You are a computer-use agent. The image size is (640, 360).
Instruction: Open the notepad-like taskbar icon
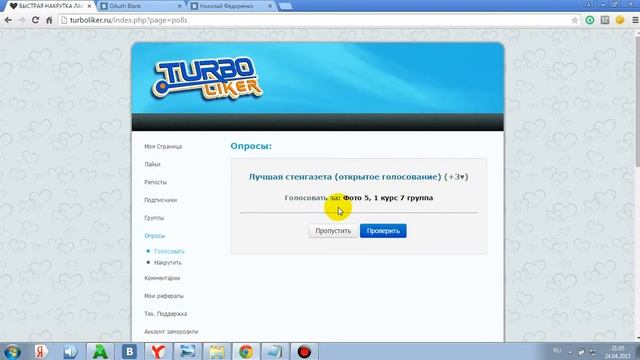(x=275, y=351)
